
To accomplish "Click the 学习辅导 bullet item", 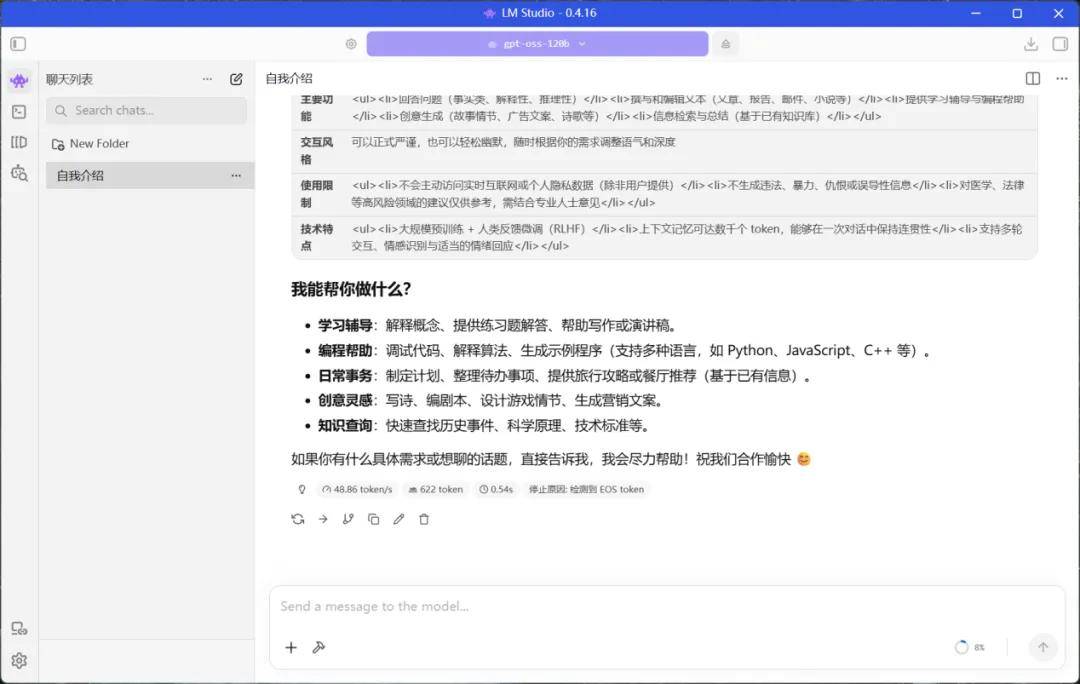I will 498,326.
